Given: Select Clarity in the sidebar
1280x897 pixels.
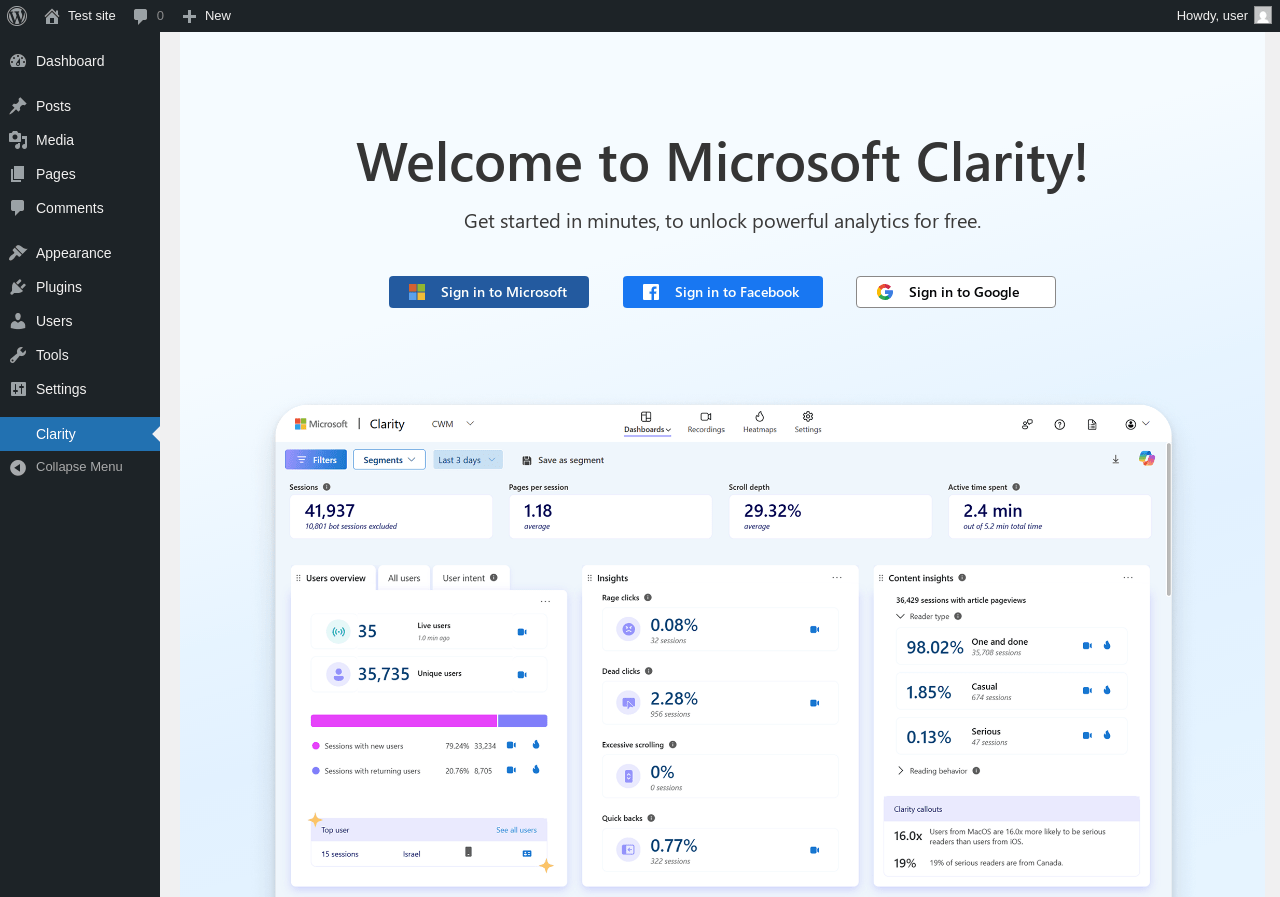Looking at the screenshot, I should (56, 434).
